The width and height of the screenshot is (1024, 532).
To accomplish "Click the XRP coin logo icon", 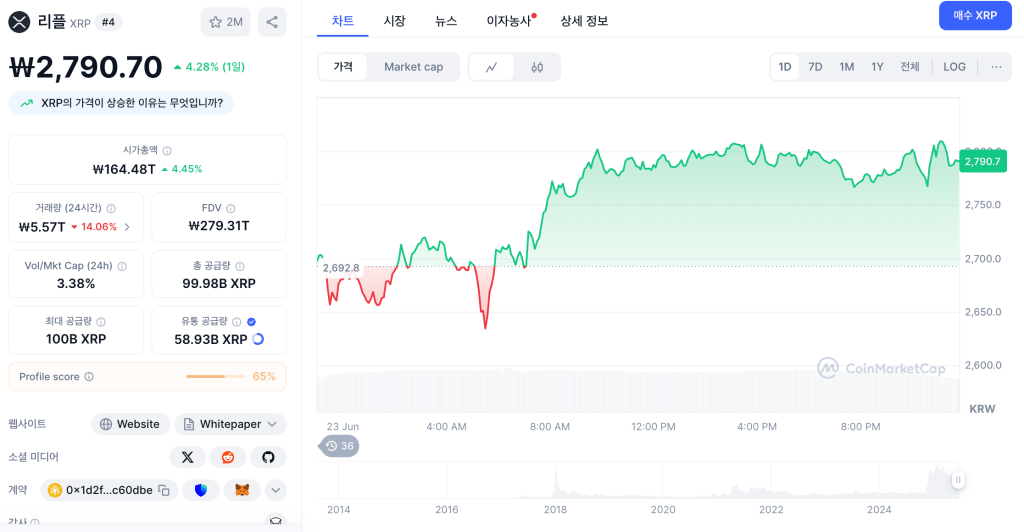I will 19,22.
